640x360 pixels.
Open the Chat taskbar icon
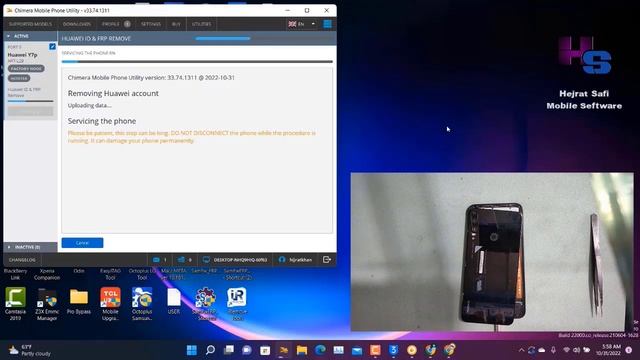tap(247, 350)
